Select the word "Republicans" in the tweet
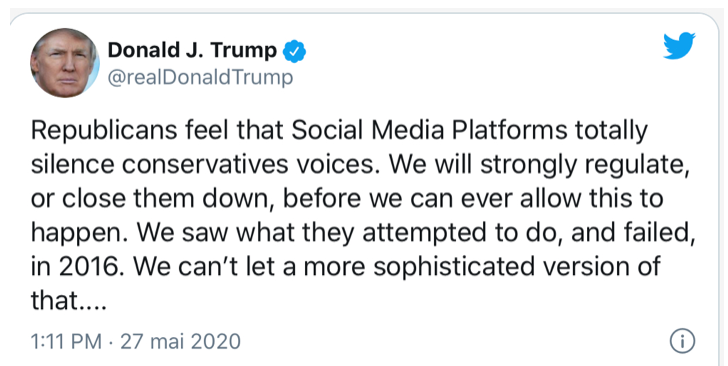This screenshot has width=728, height=366. (x=104, y=131)
